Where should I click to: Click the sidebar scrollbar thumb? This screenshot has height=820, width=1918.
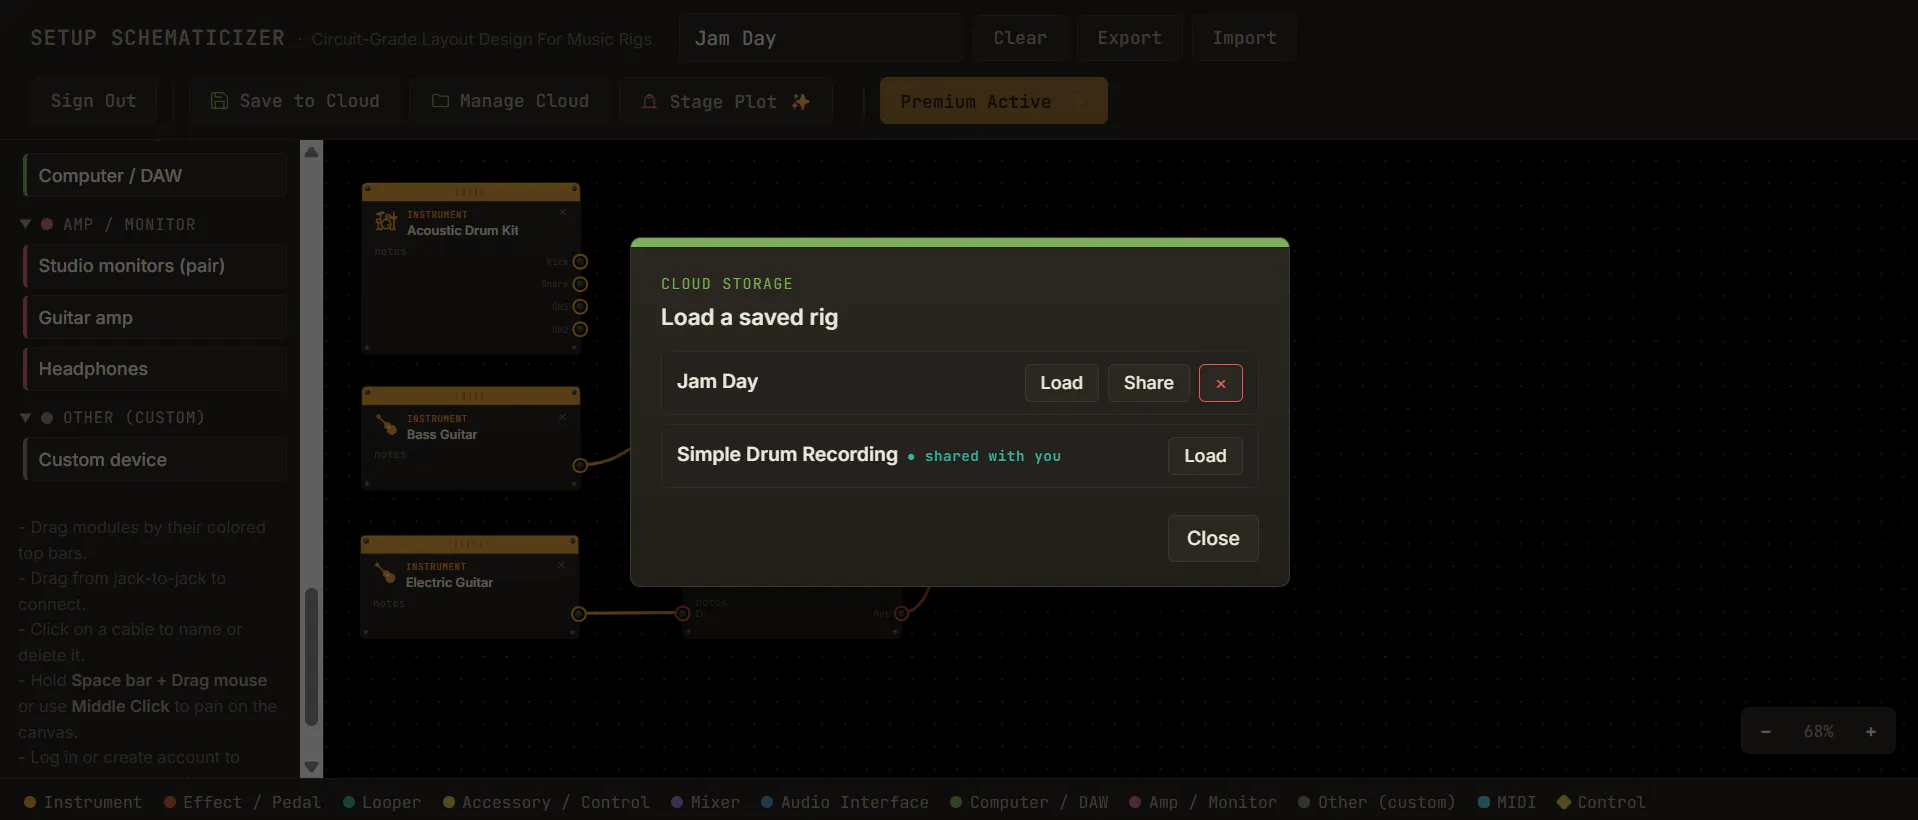coord(311,656)
